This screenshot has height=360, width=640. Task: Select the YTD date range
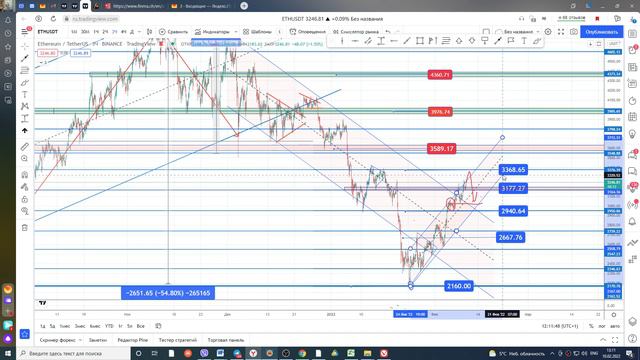(109, 326)
